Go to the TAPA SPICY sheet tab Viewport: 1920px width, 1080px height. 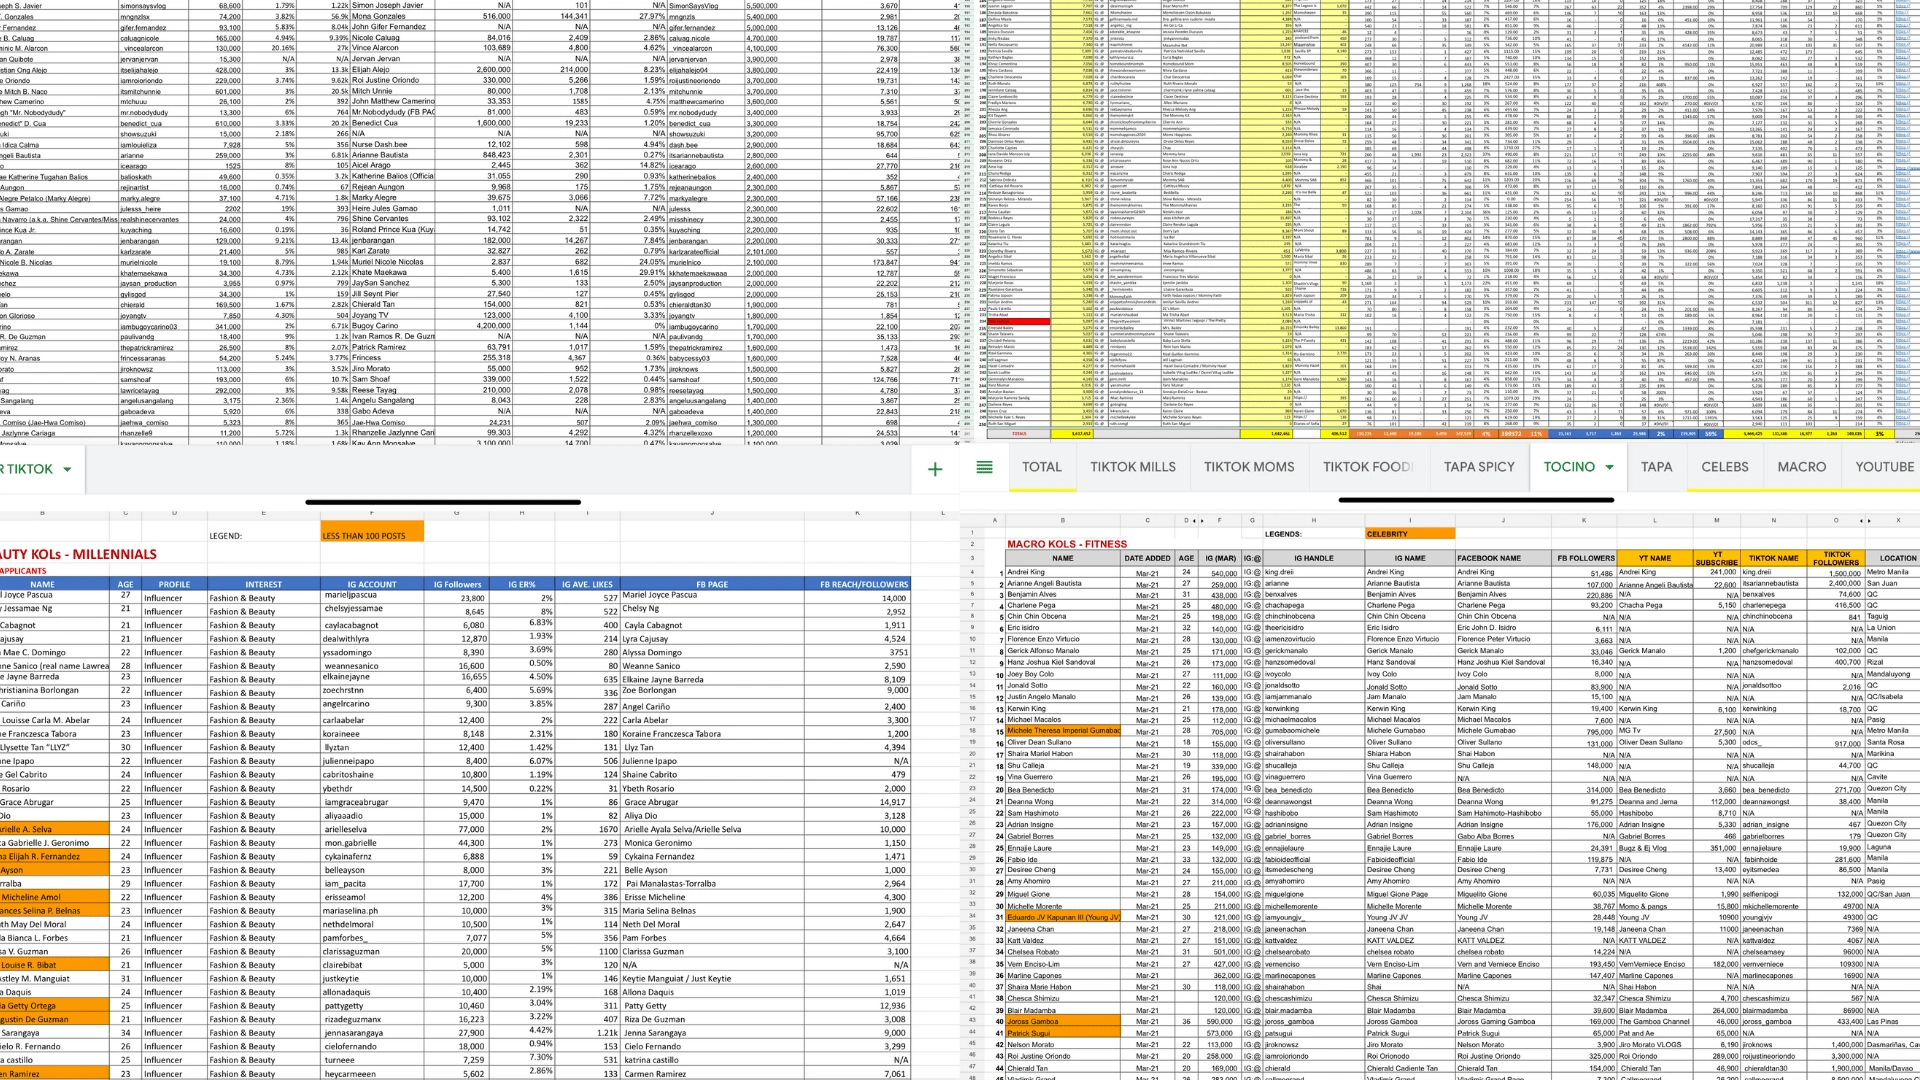[1479, 467]
